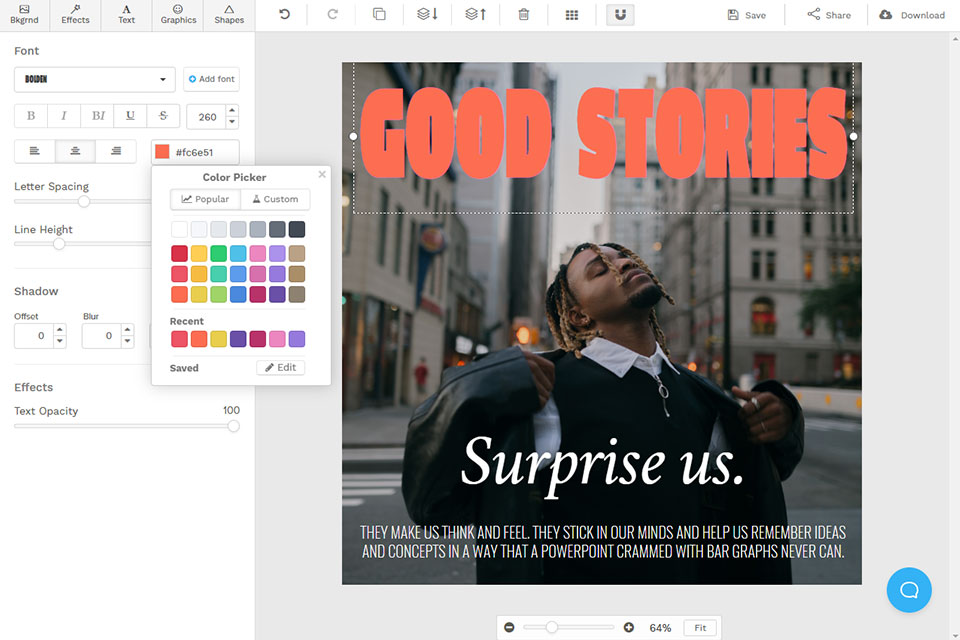This screenshot has height=640, width=960.
Task: Send layer backward with layers-down icon
Action: coord(427,15)
